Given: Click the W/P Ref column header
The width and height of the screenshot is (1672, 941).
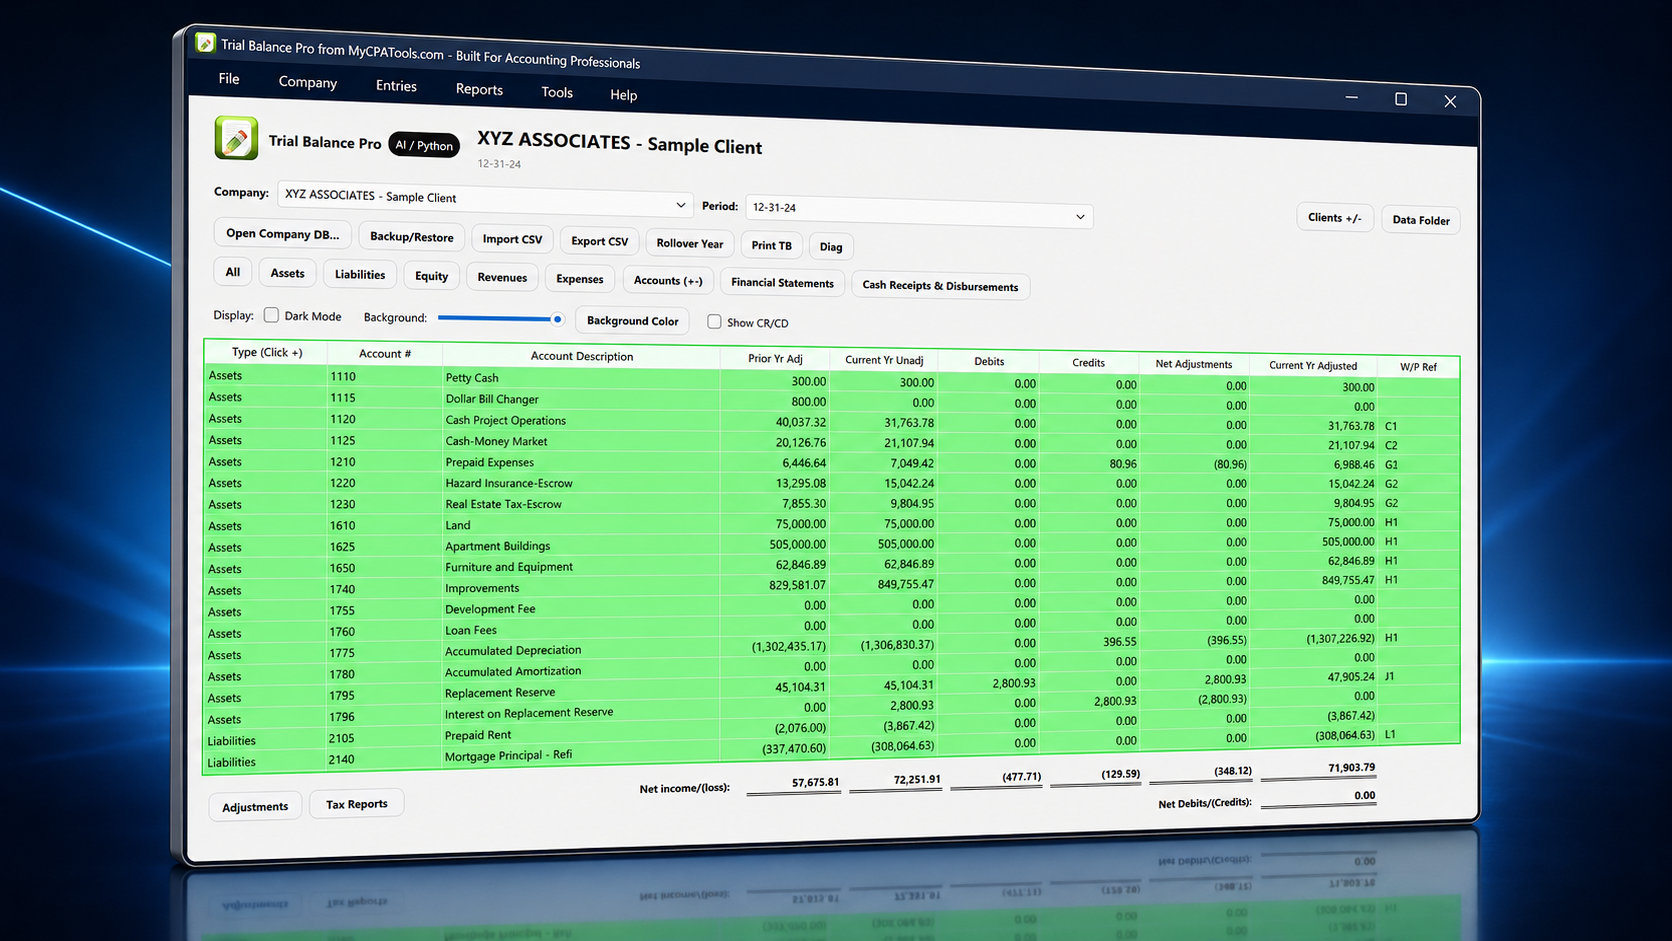Looking at the screenshot, I should (1418, 367).
